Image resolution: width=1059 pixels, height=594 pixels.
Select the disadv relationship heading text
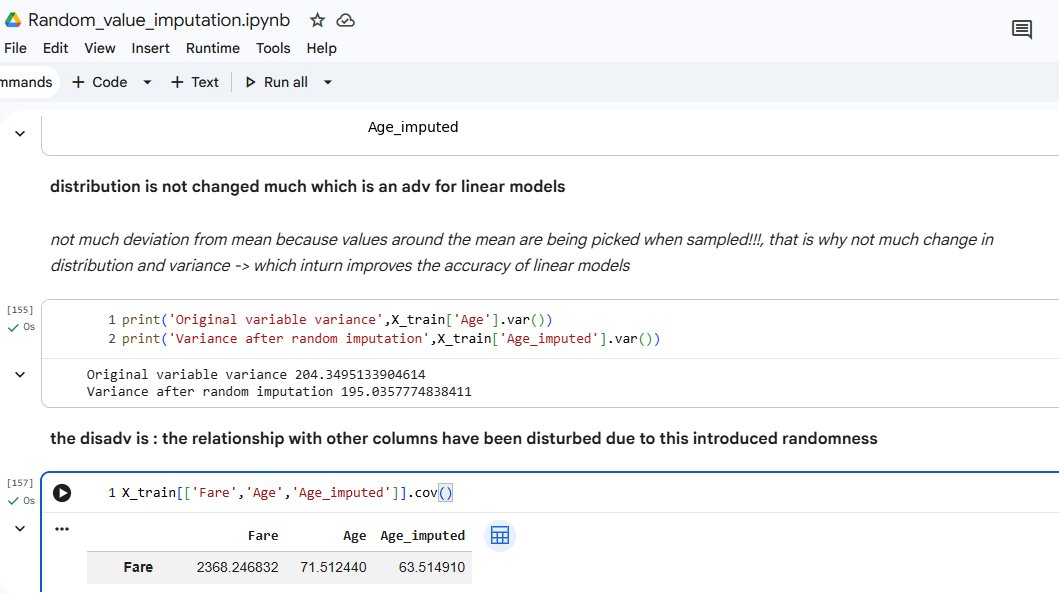(463, 439)
